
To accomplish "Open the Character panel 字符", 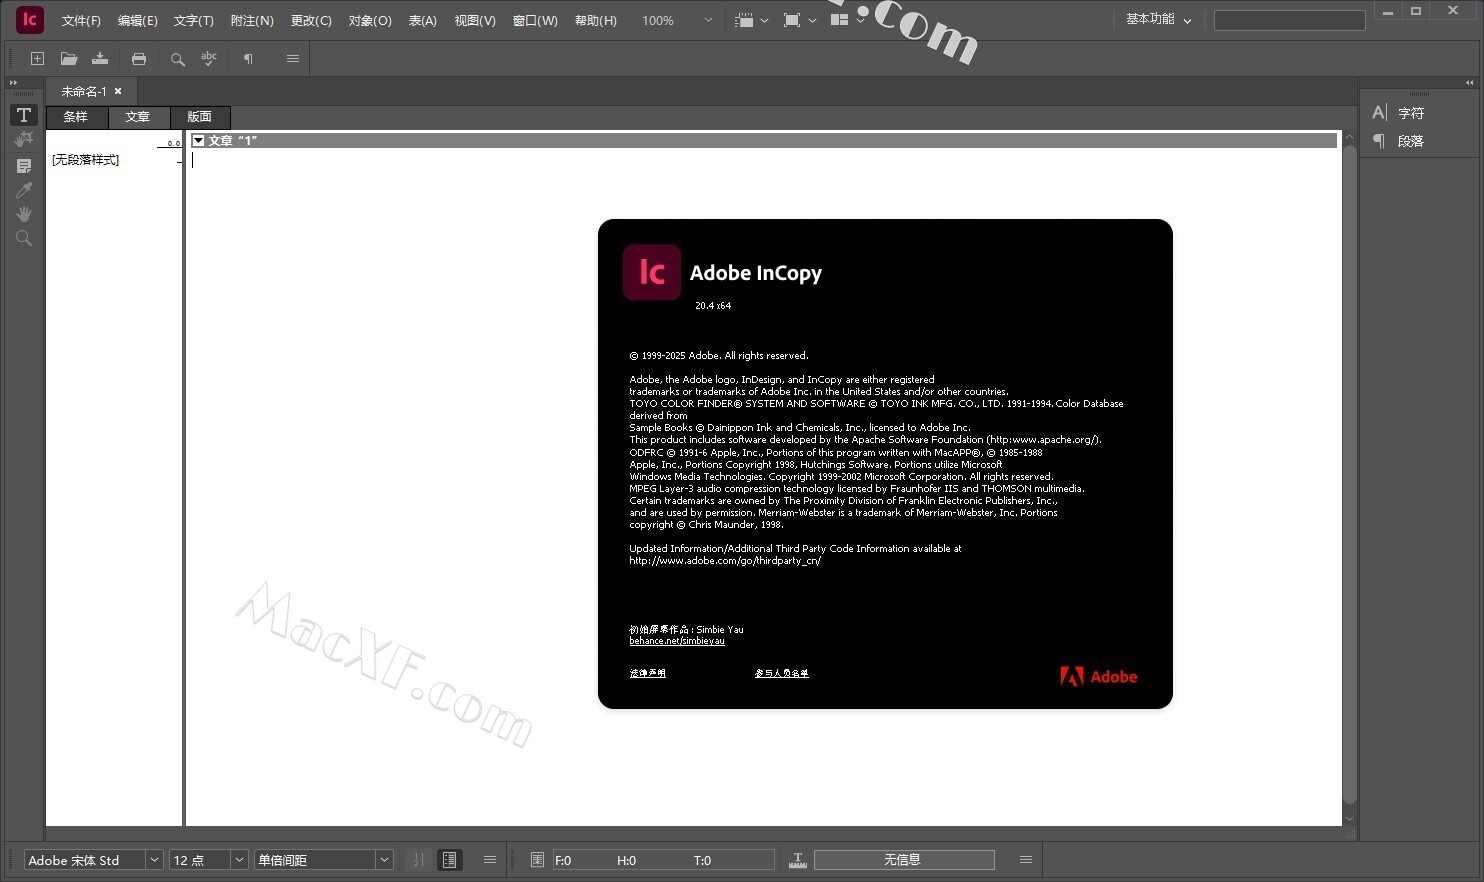I will click(1399, 113).
